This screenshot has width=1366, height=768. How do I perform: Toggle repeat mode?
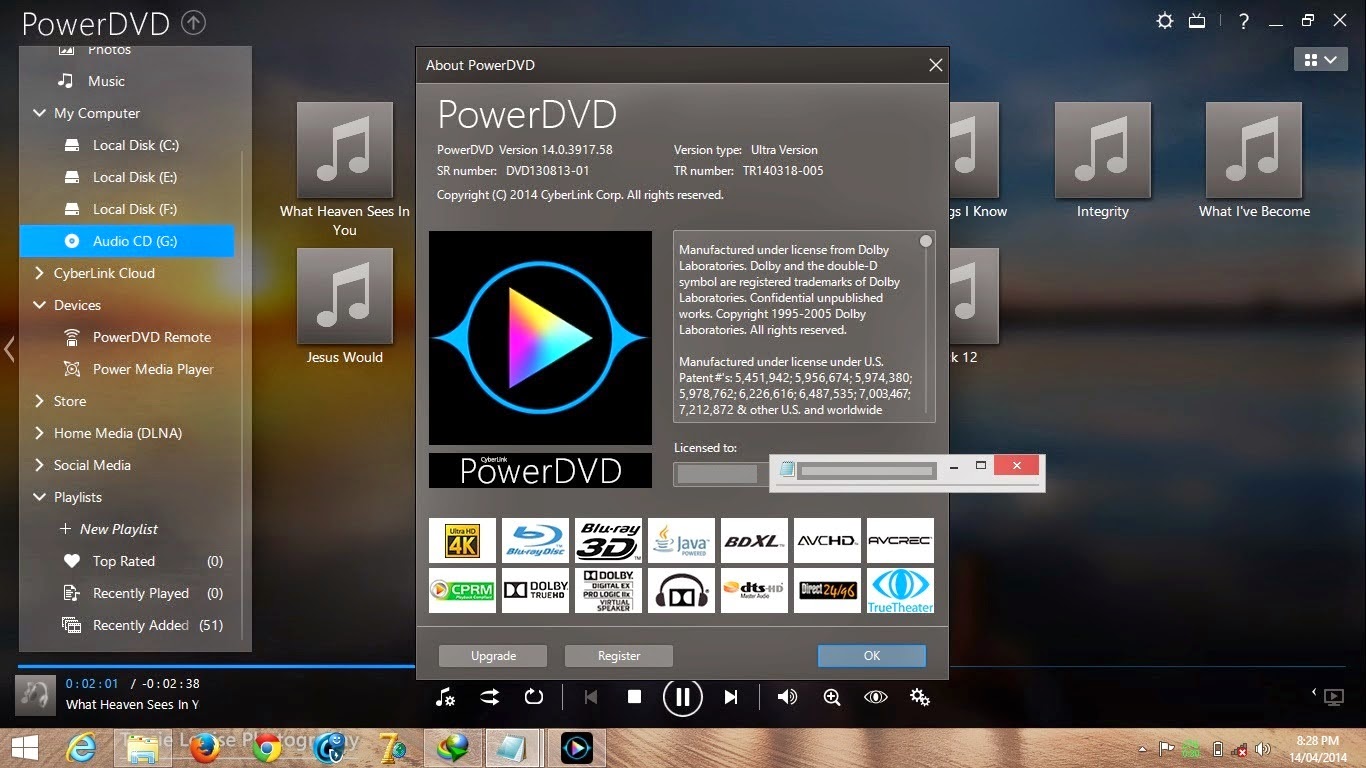click(534, 697)
